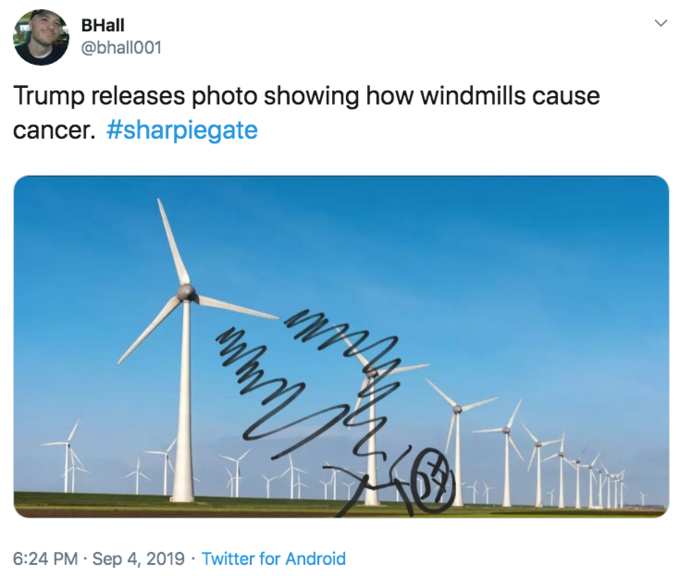This screenshot has height=576, width=680.
Task: Click the word 'cancer.' in the tweet
Action: pyautogui.click(x=54, y=131)
